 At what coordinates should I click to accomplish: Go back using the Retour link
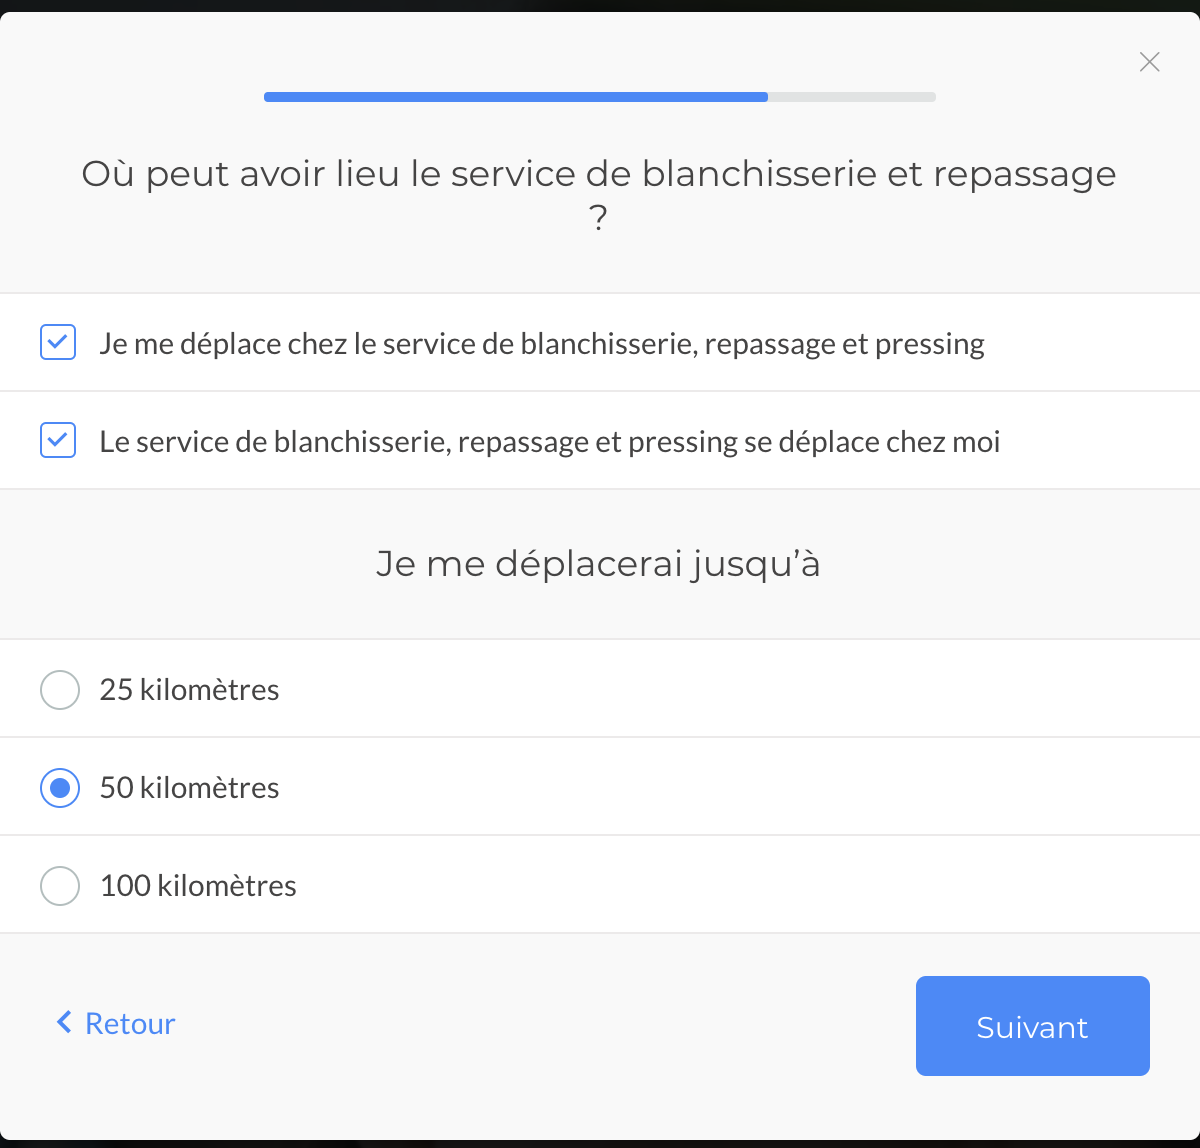[116, 1023]
